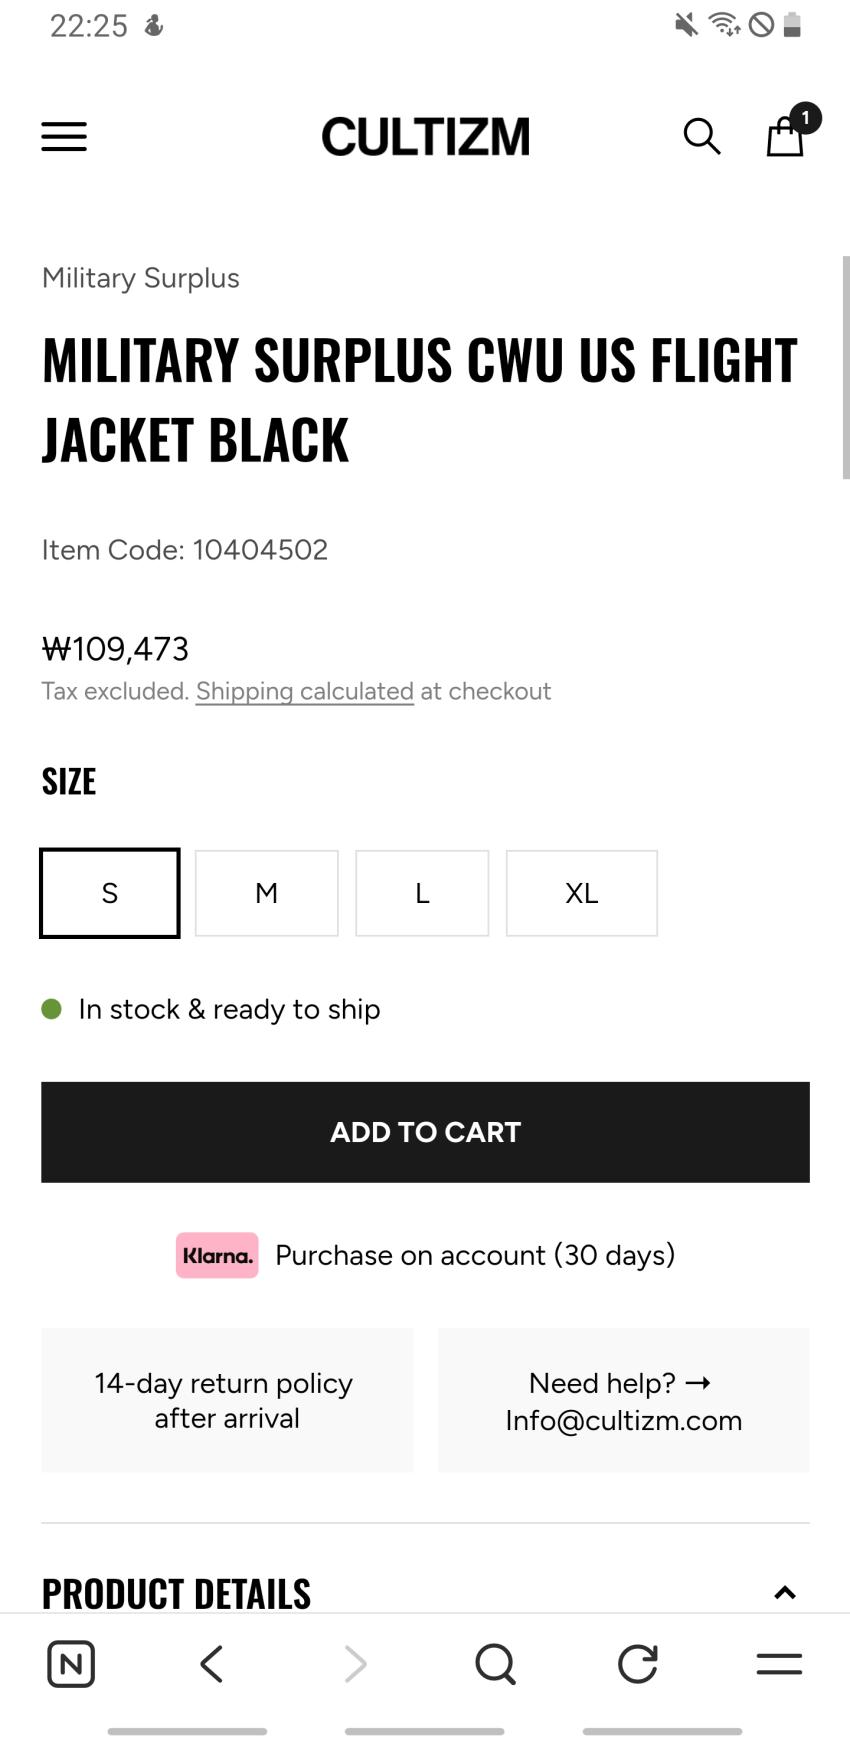Select size S option
This screenshot has height=1747, width=850.
click(110, 893)
